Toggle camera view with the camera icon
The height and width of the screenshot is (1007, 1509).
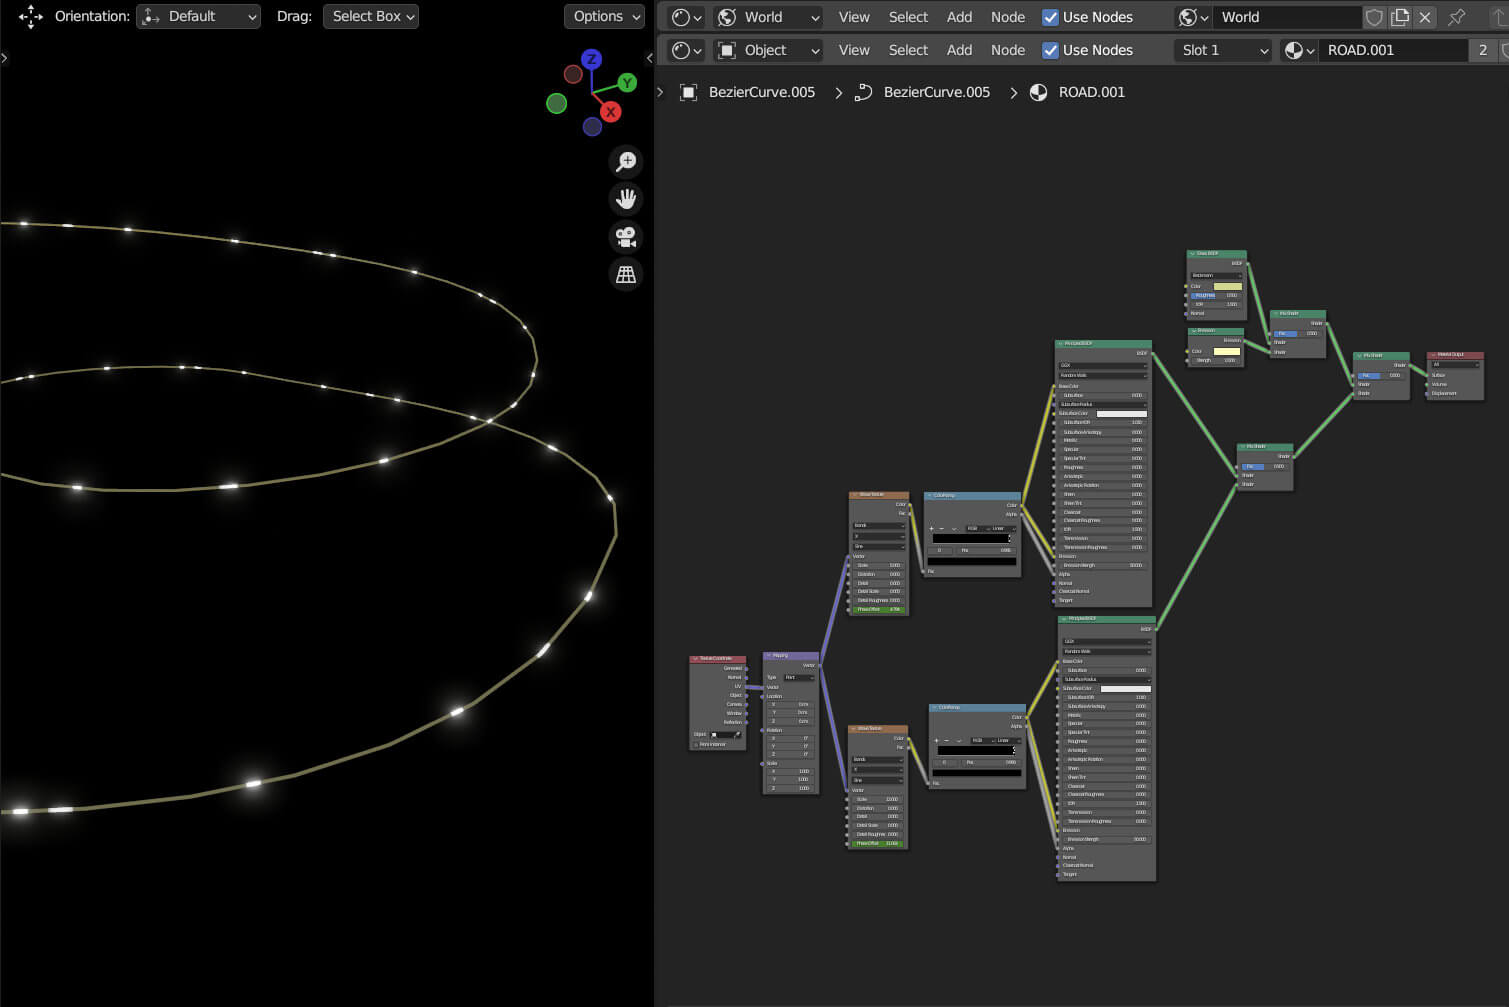[626, 237]
